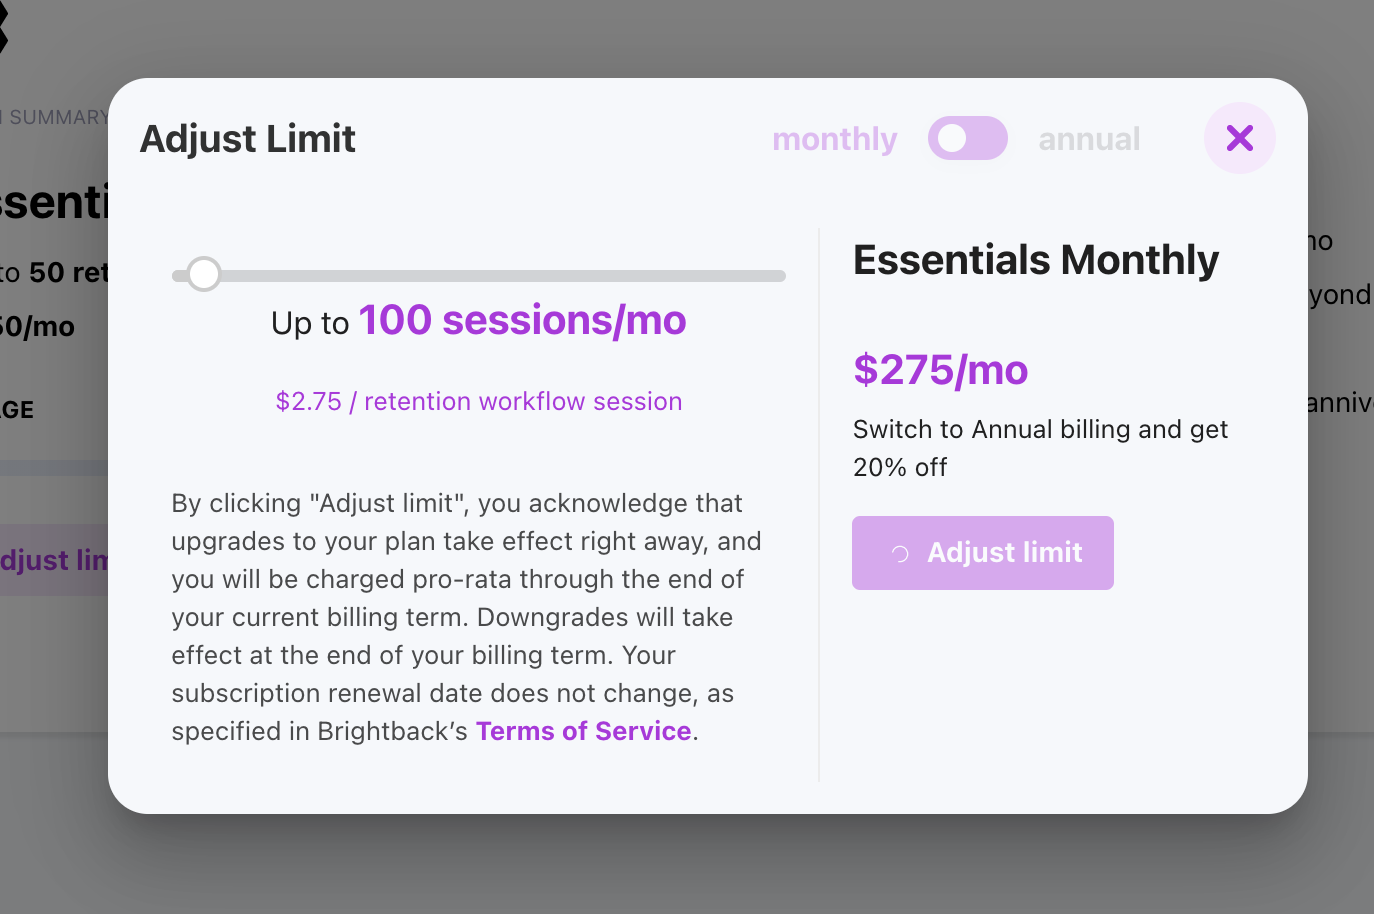The image size is (1374, 914).
Task: Close the Adjust Limit dialog with X
Action: pyautogui.click(x=1239, y=138)
